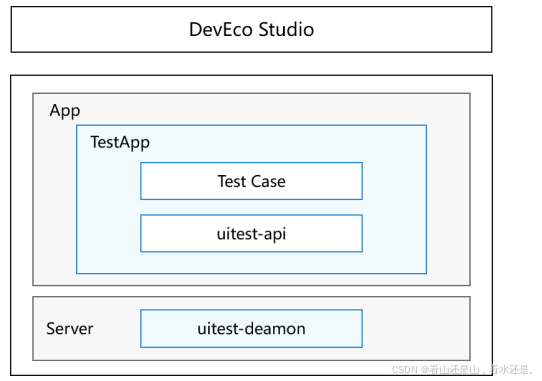Click the DevEco Studio box

(251, 29)
